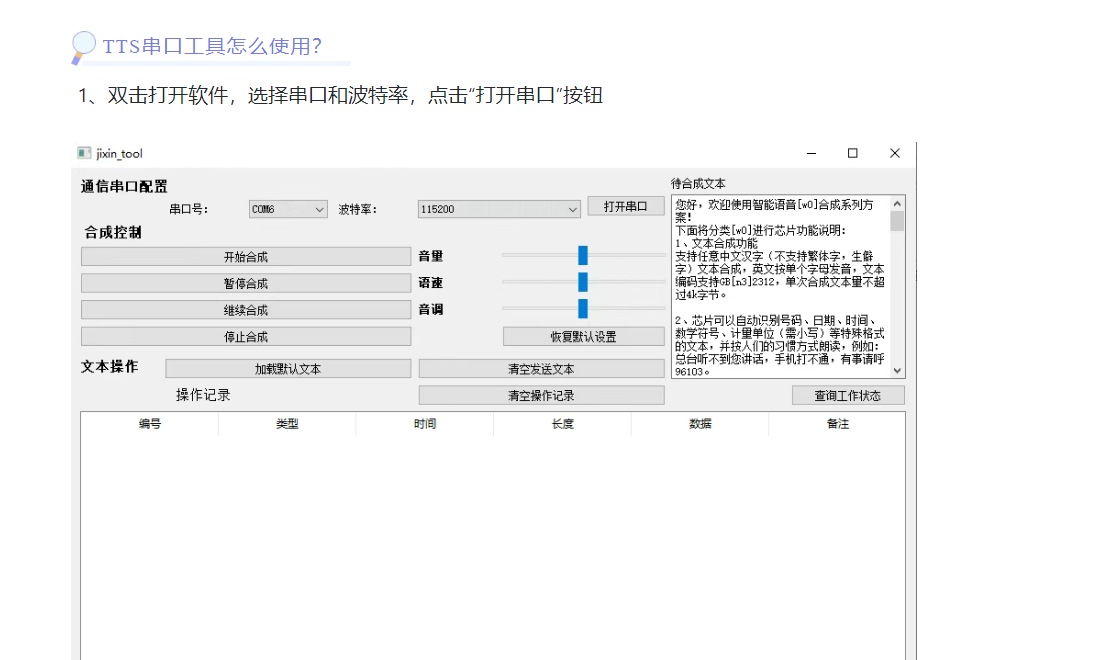This screenshot has height=660, width=1116.
Task: Click the jixin_tool window icon
Action: click(84, 153)
